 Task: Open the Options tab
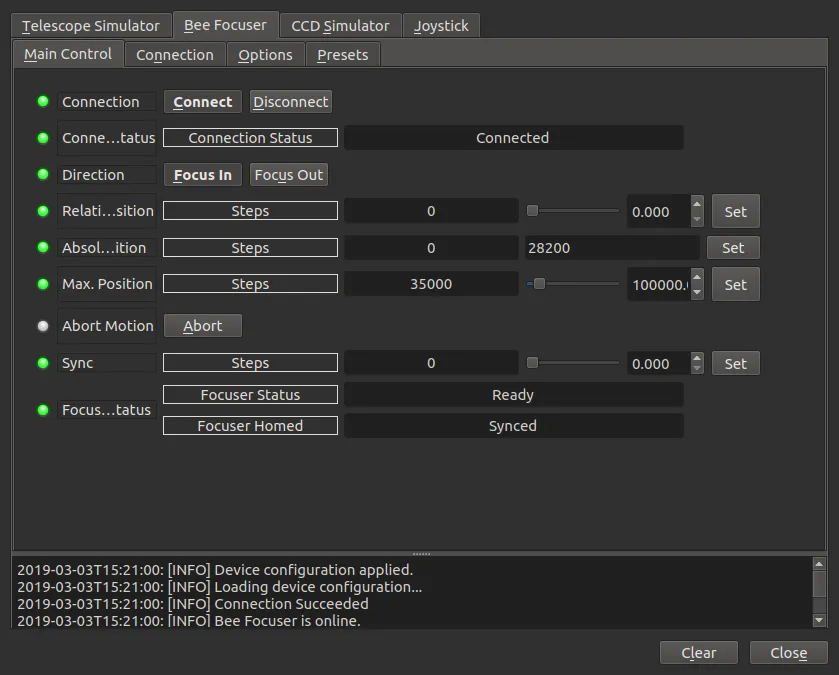(265, 55)
